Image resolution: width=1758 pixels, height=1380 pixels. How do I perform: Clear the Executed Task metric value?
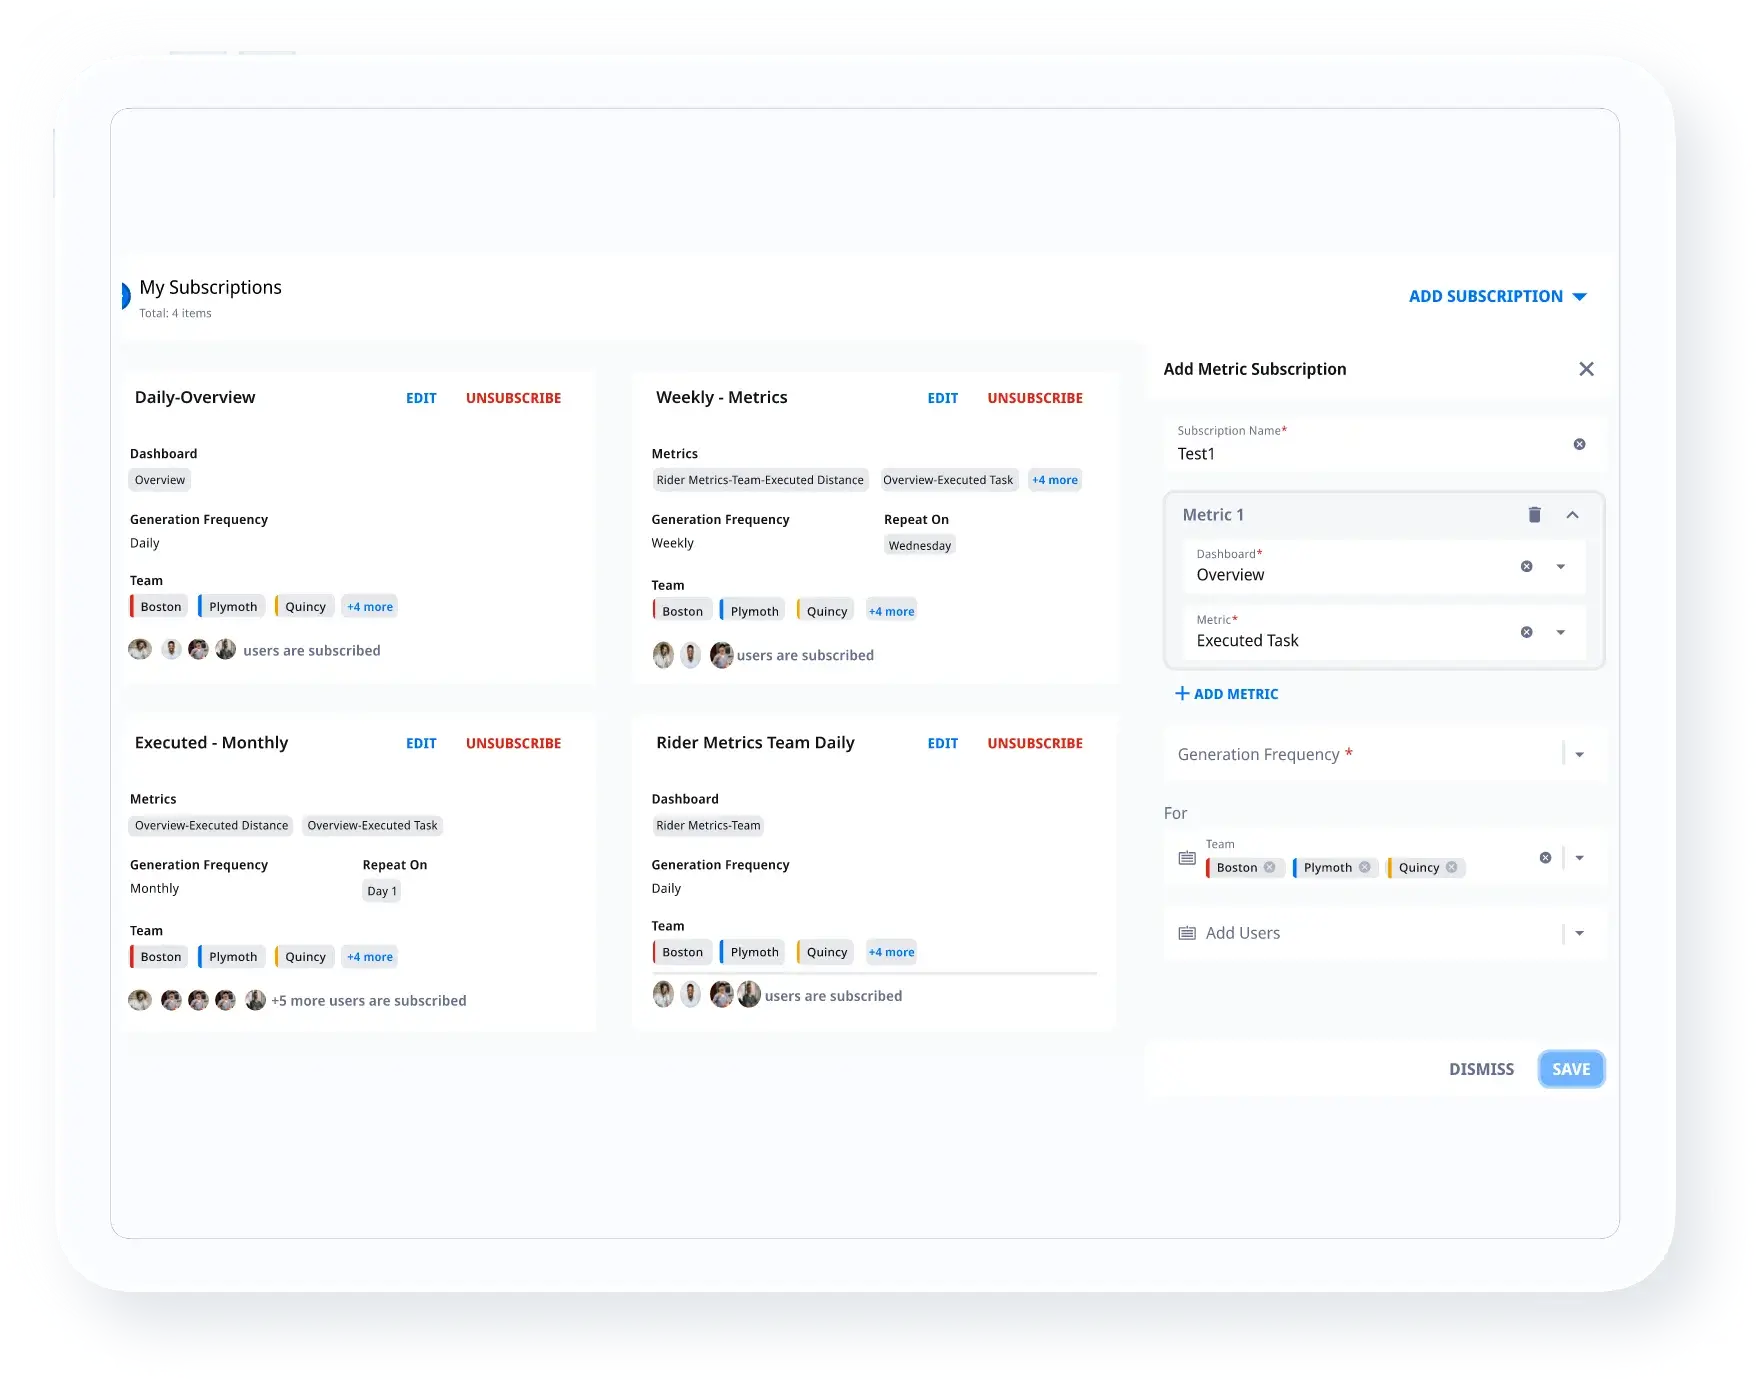(1526, 632)
